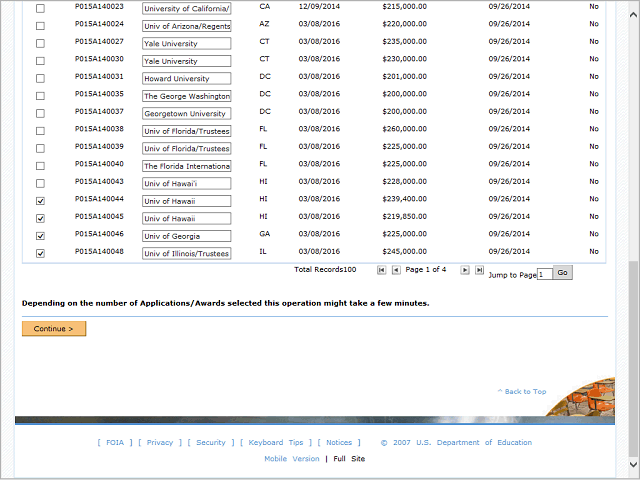This screenshot has height=480, width=640.
Task: Open the FOIA link
Action: pos(115,442)
